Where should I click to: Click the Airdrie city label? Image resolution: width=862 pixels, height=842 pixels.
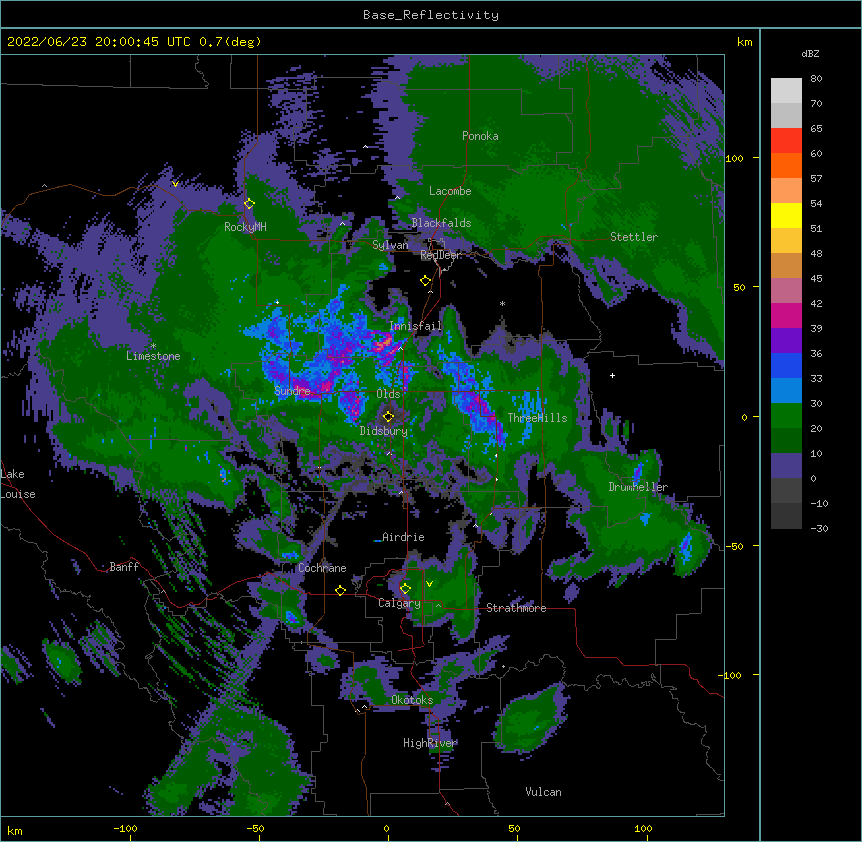click(x=404, y=537)
